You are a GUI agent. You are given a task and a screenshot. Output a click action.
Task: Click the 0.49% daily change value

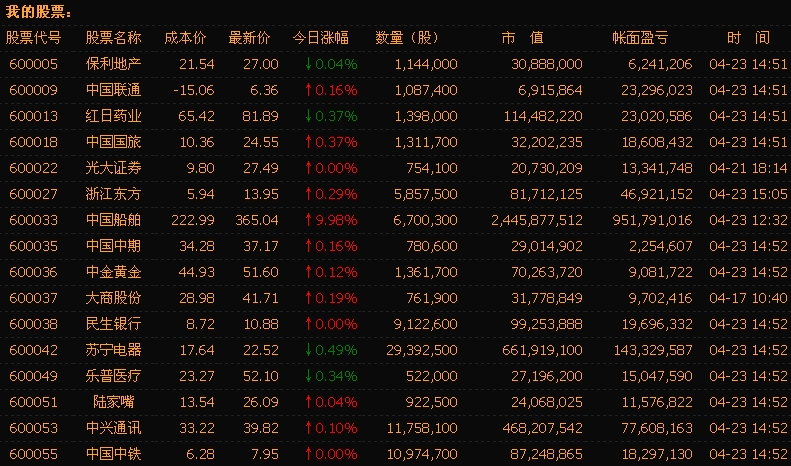coord(336,350)
